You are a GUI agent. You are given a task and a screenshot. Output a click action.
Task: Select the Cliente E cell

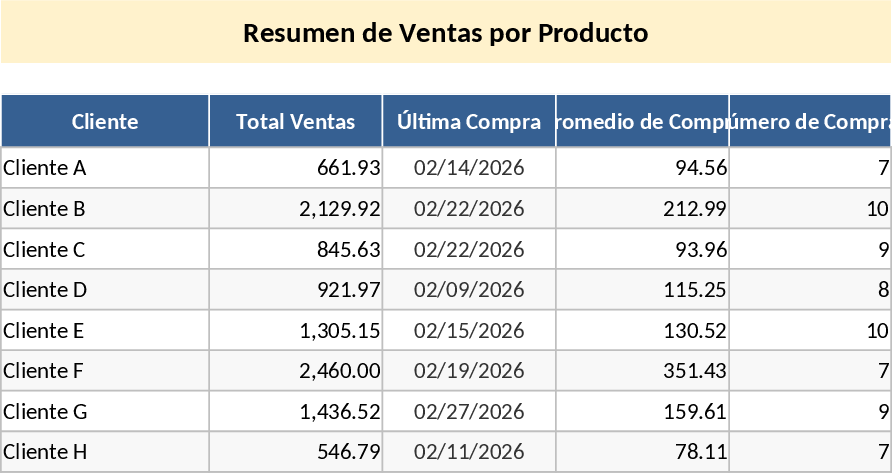pyautogui.click(x=105, y=331)
